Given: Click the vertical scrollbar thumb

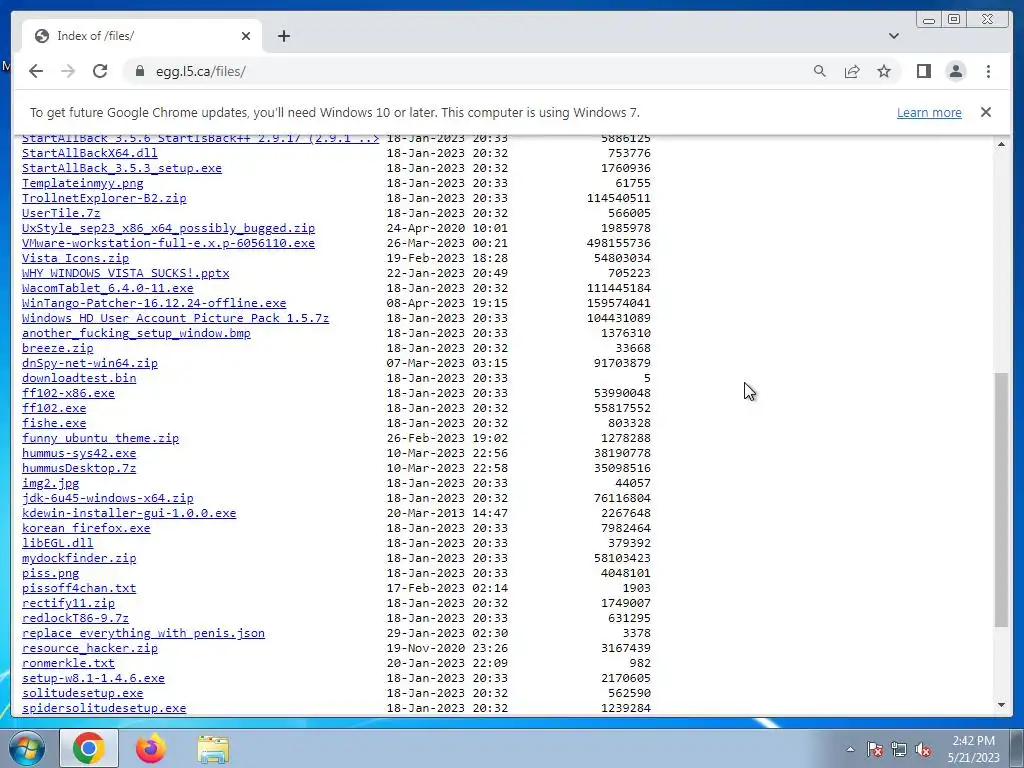Looking at the screenshot, I should click(x=1001, y=500).
